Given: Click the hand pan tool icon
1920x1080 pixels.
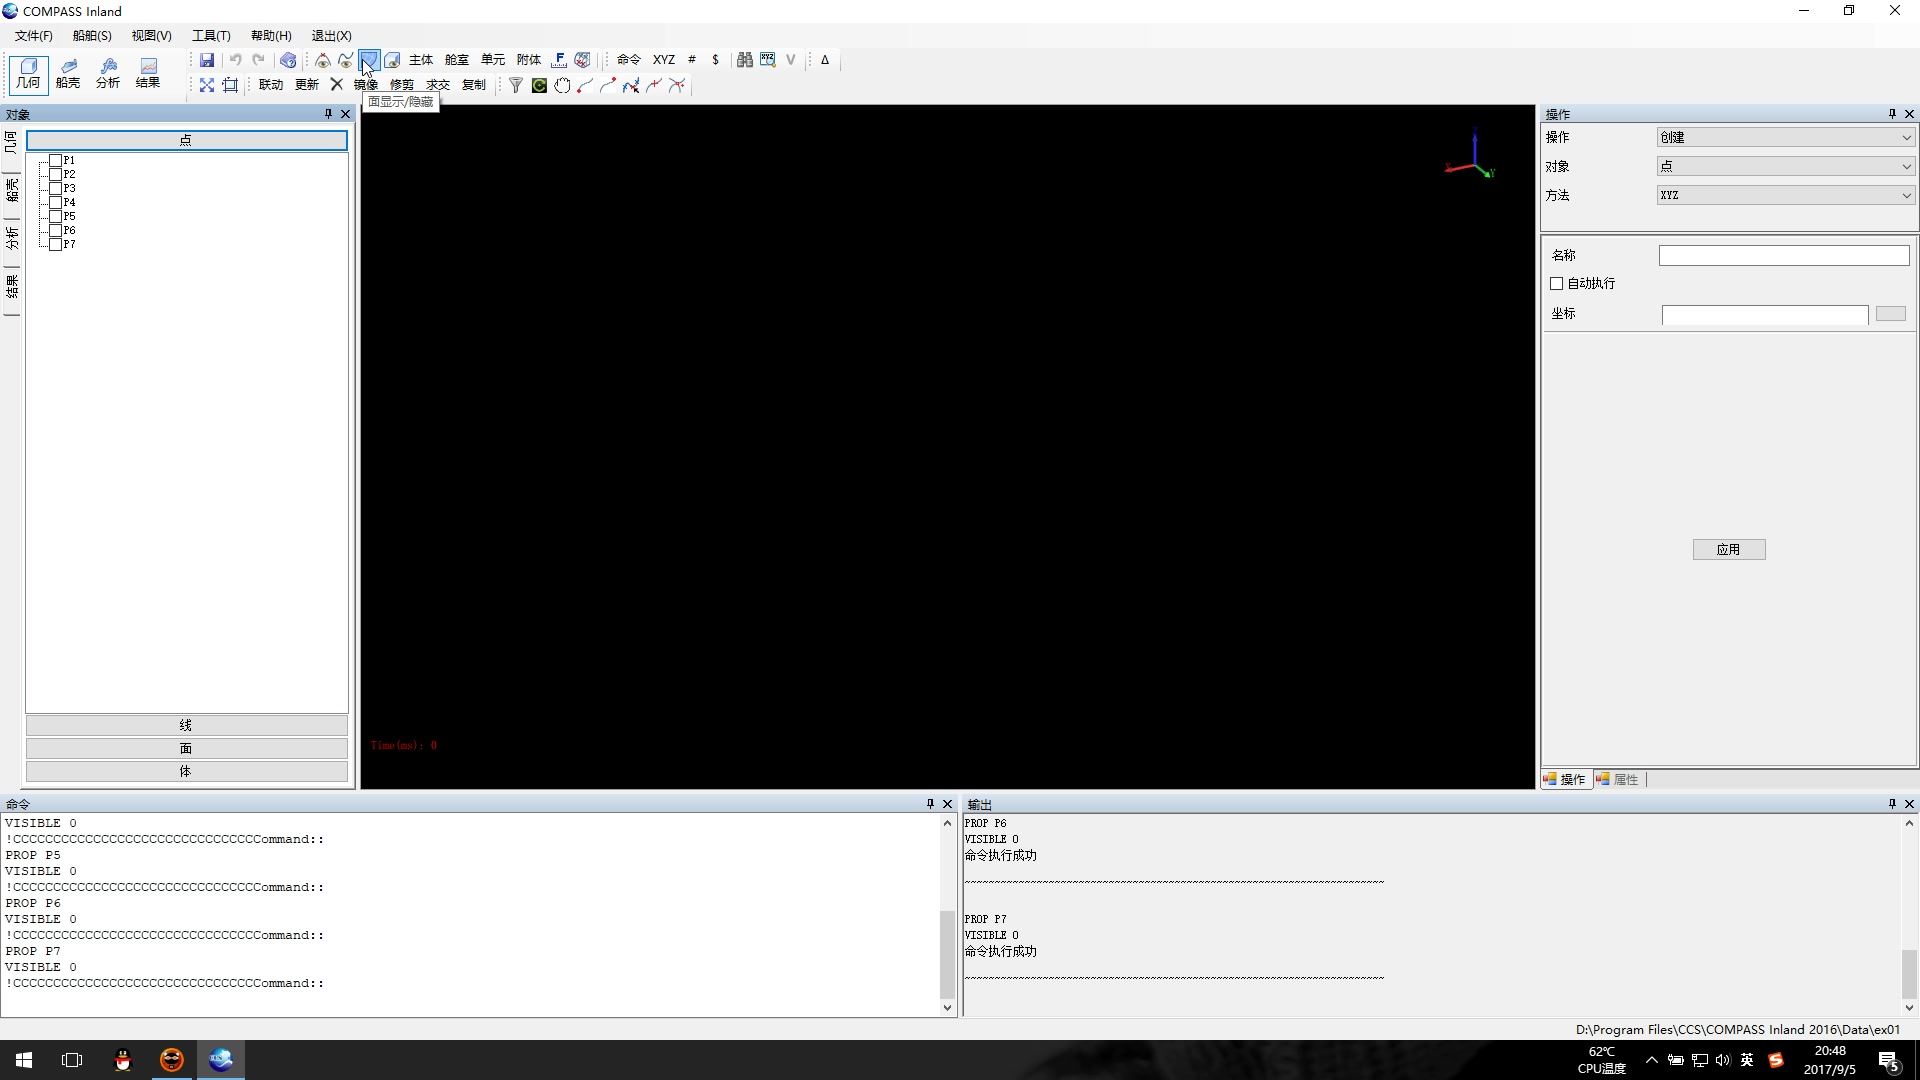Looking at the screenshot, I should pyautogui.click(x=562, y=85).
